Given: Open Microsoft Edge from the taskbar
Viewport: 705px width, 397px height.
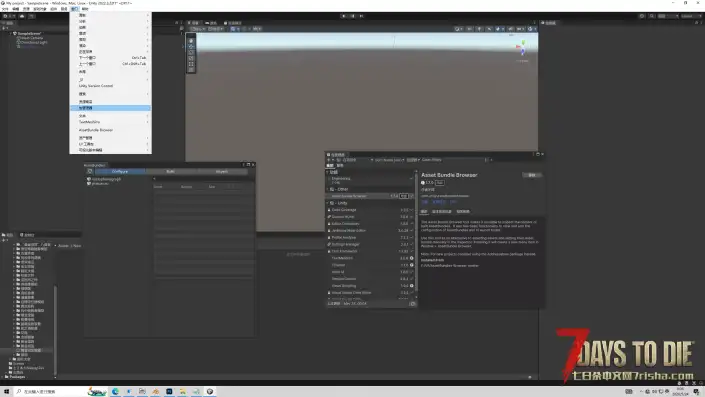Looking at the screenshot, I should 116,392.
